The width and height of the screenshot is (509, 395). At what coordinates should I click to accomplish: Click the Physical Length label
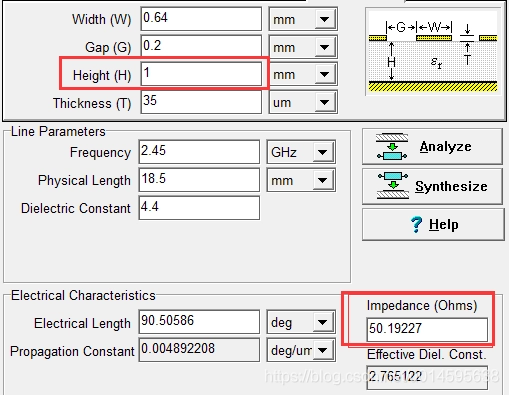click(x=84, y=181)
